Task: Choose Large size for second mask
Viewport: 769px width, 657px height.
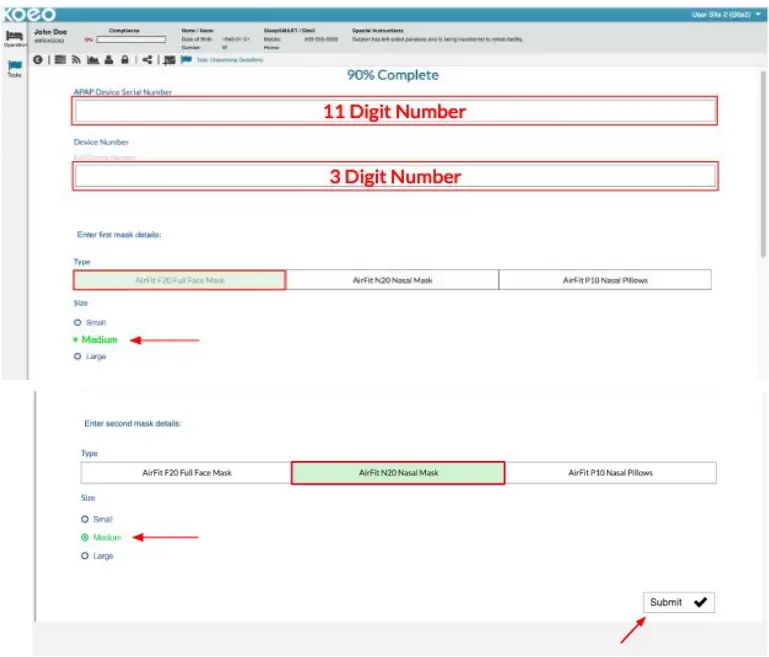Action: (97, 556)
